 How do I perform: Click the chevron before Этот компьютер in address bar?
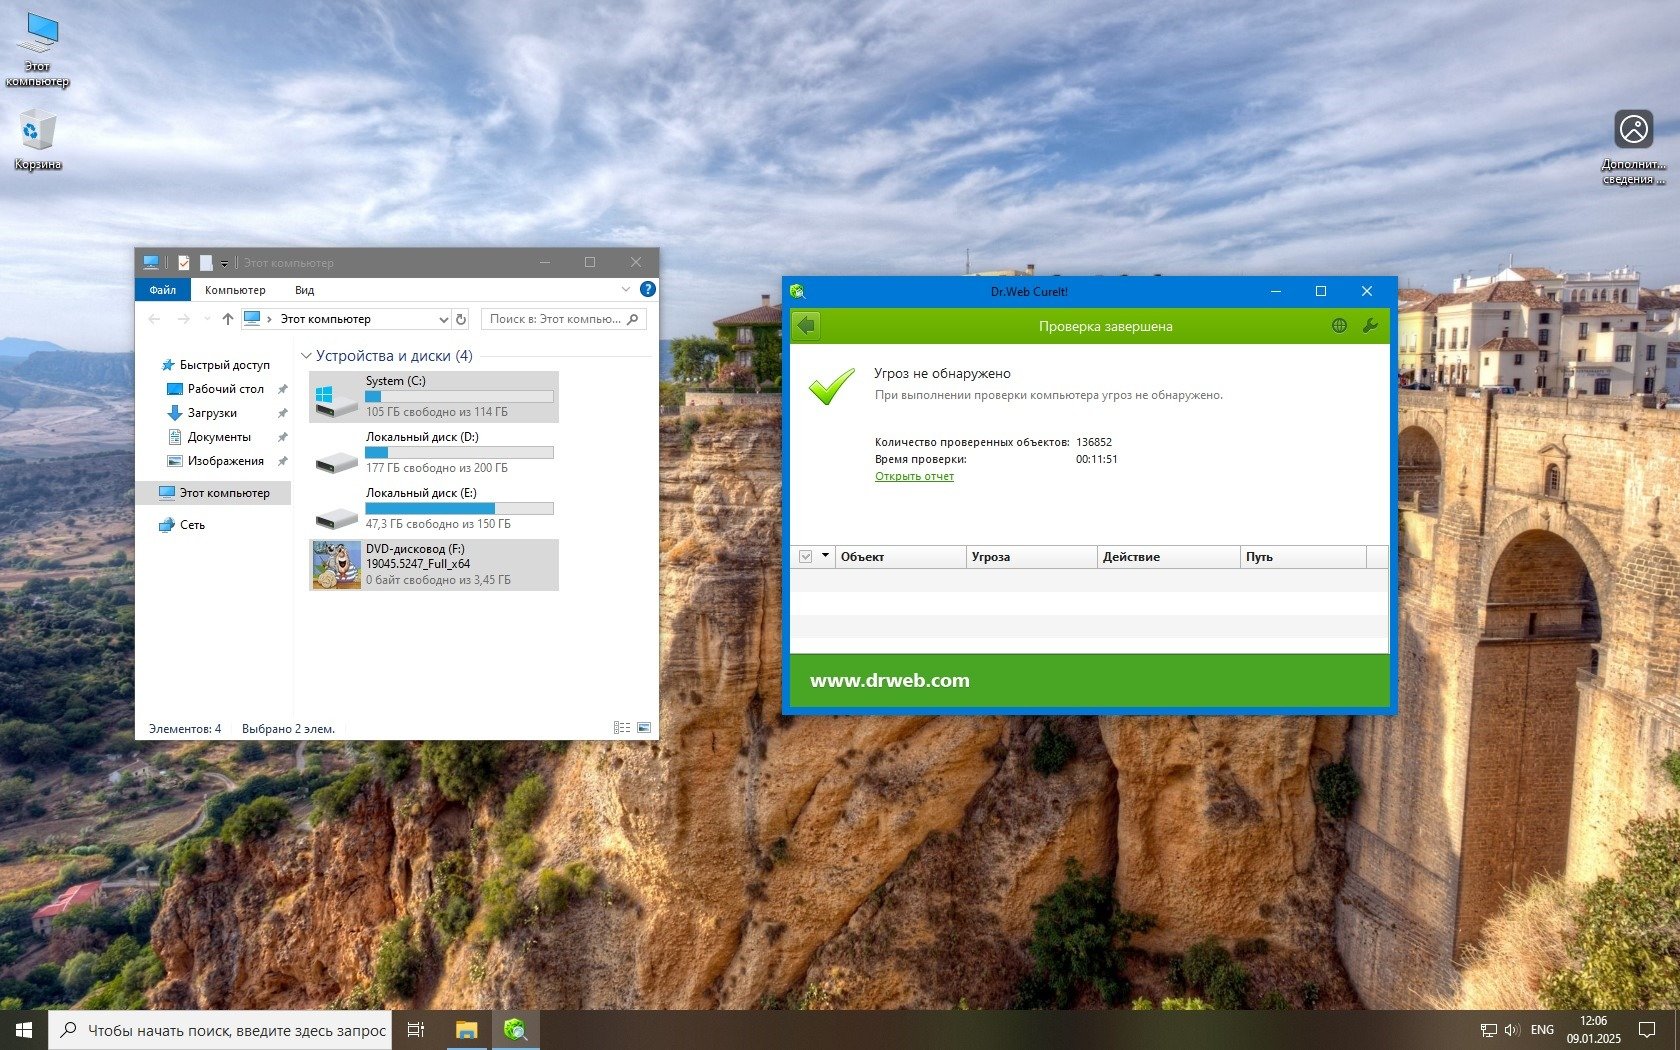[270, 319]
